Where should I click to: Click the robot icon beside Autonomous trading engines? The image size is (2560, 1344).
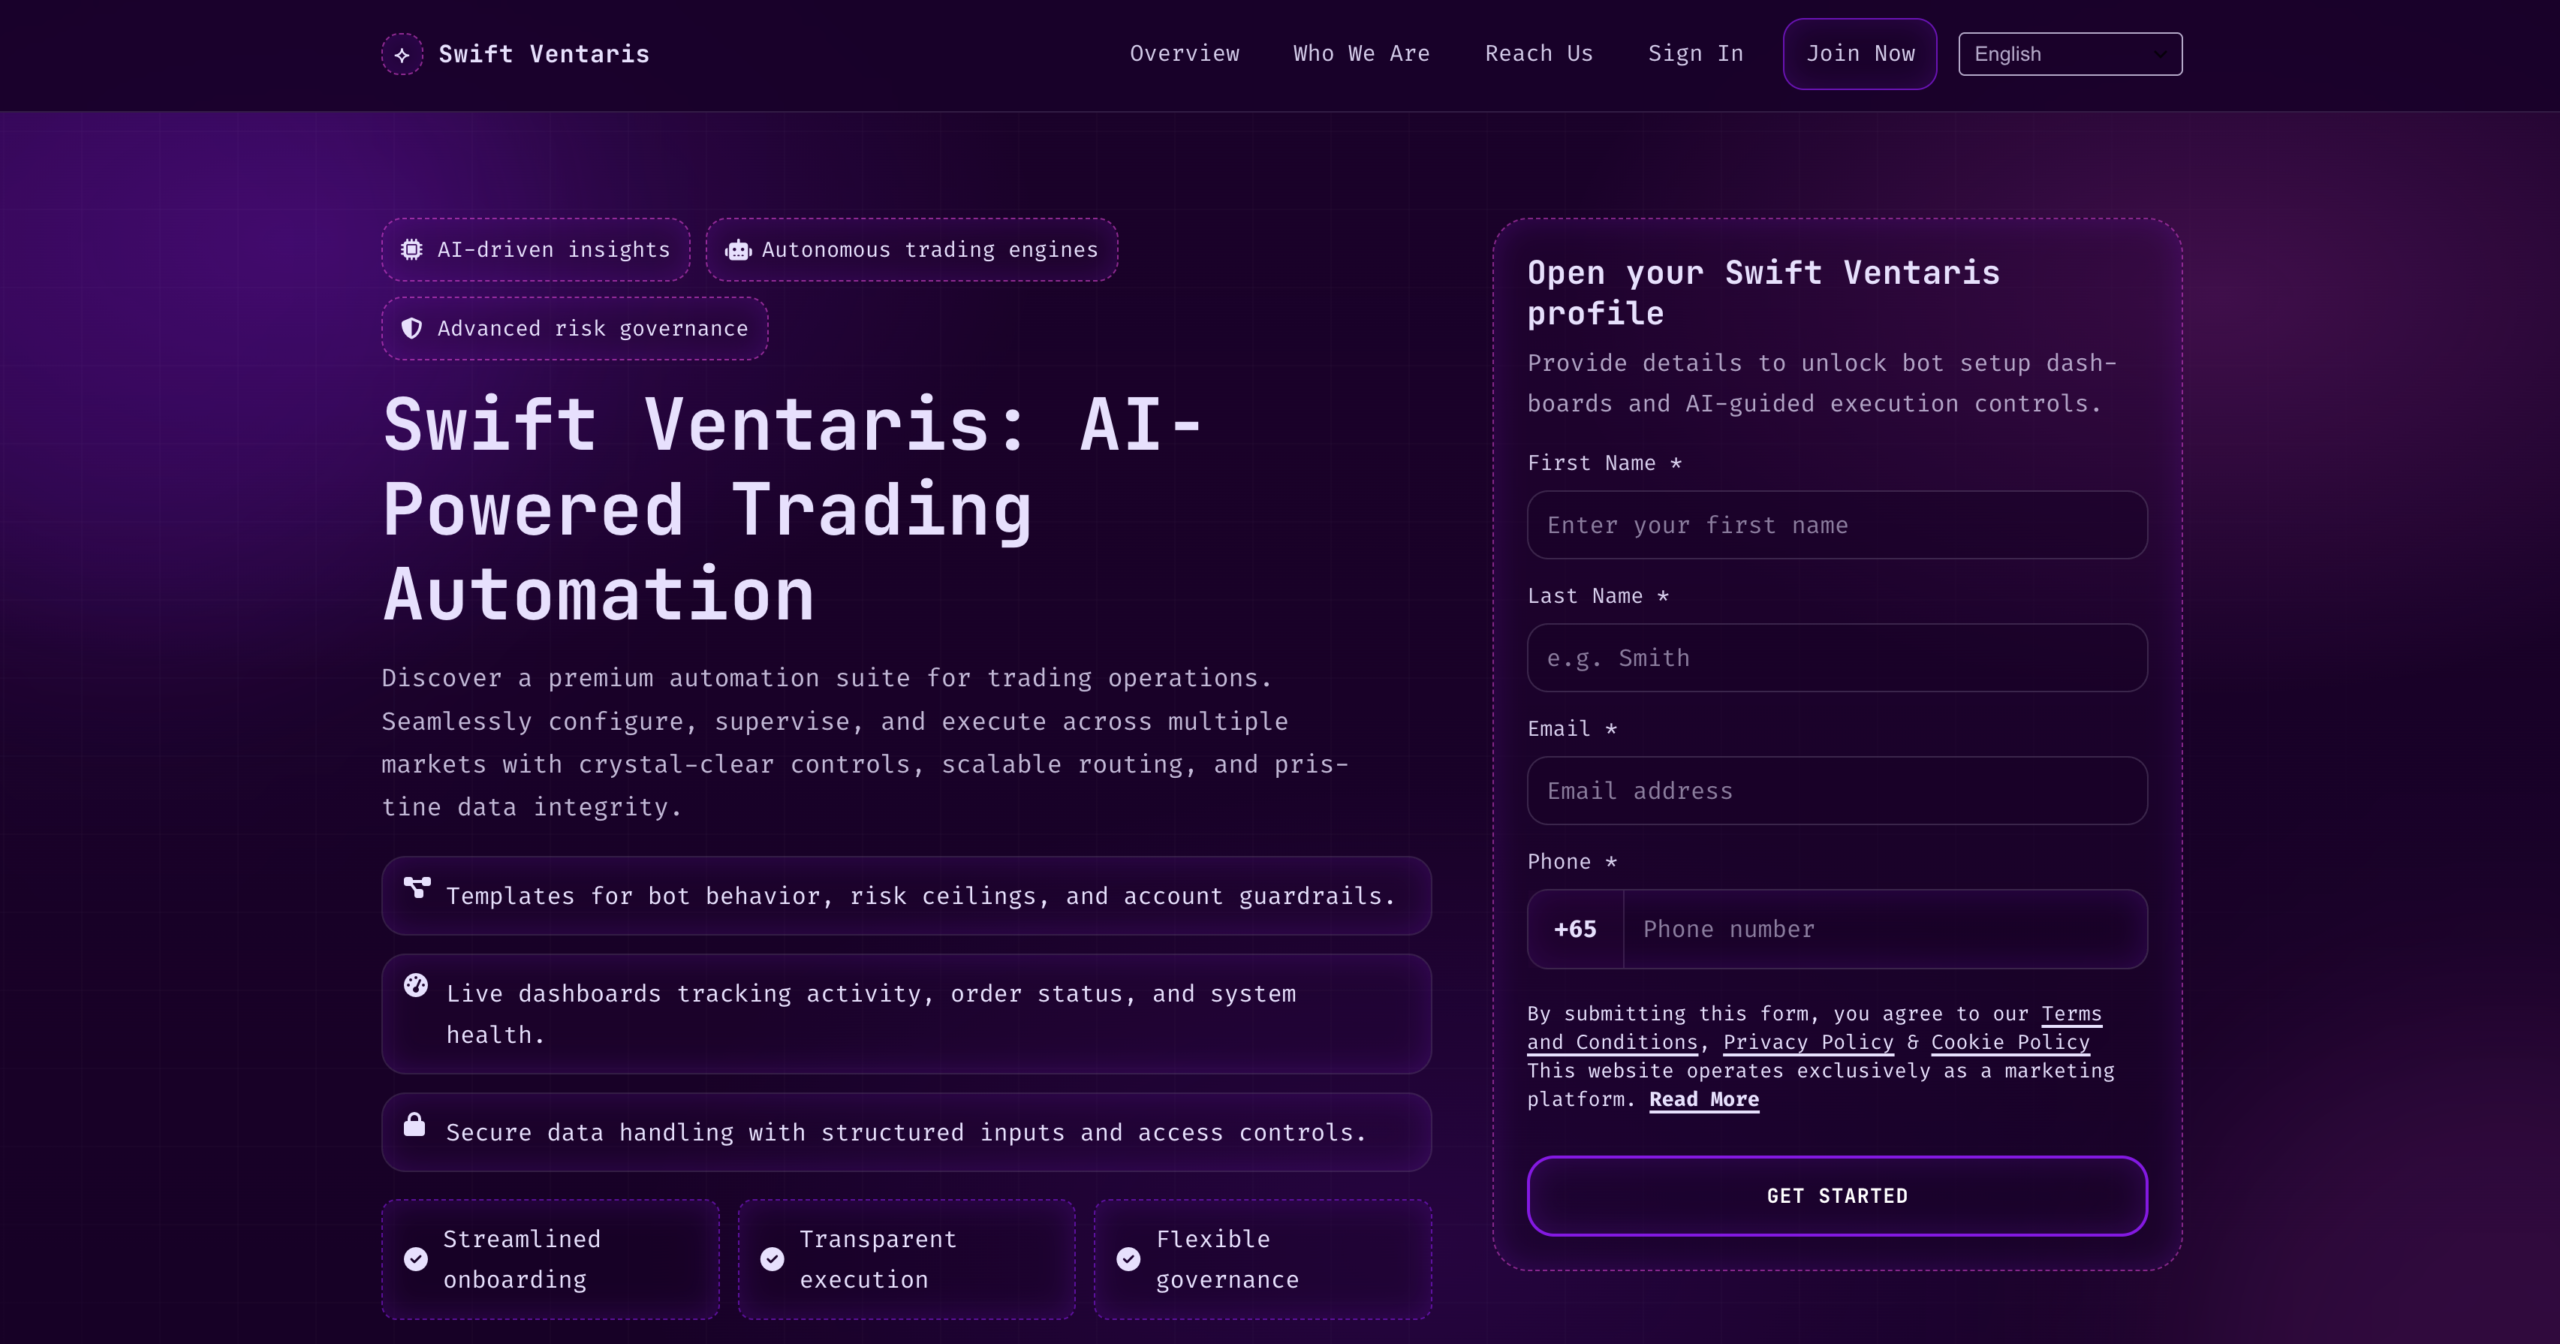point(737,249)
